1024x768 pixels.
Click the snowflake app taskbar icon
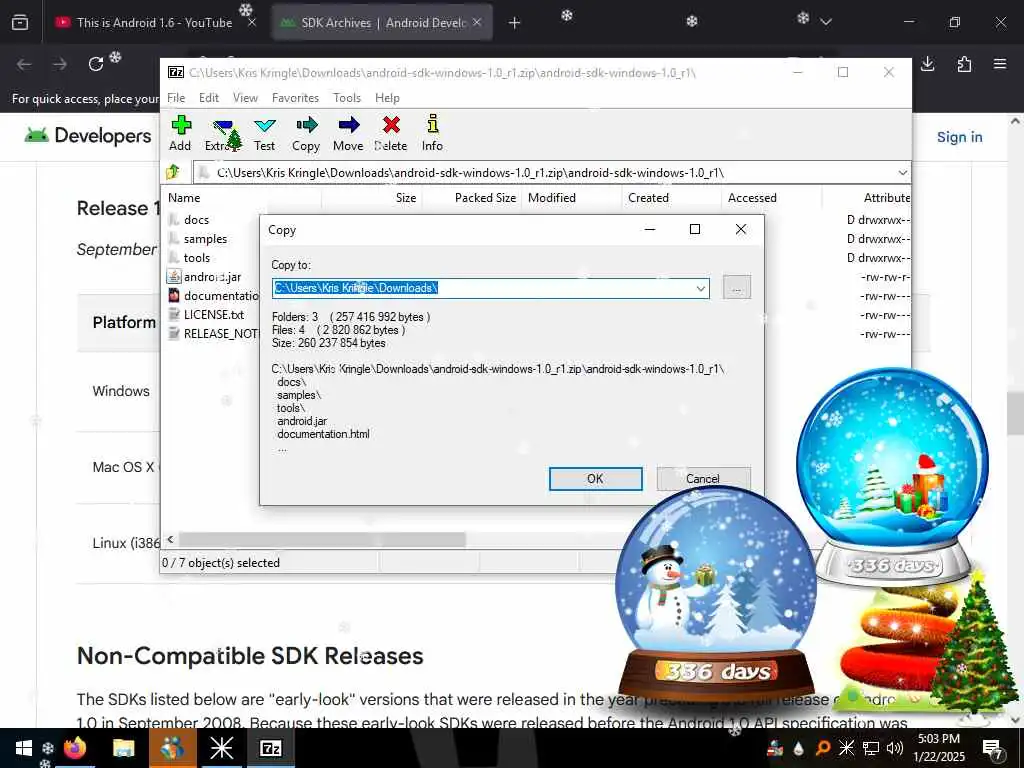coord(221,748)
